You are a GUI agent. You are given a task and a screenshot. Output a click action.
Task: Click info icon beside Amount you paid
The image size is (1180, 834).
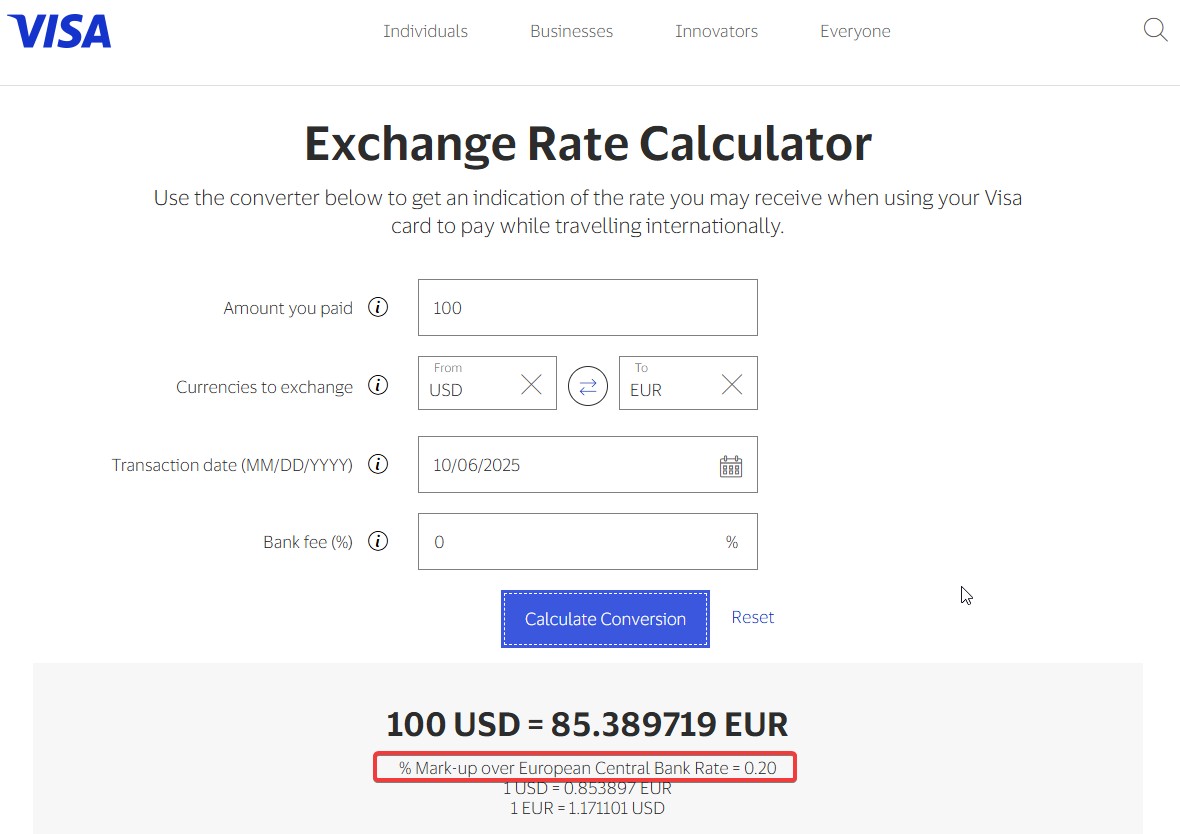tap(378, 308)
